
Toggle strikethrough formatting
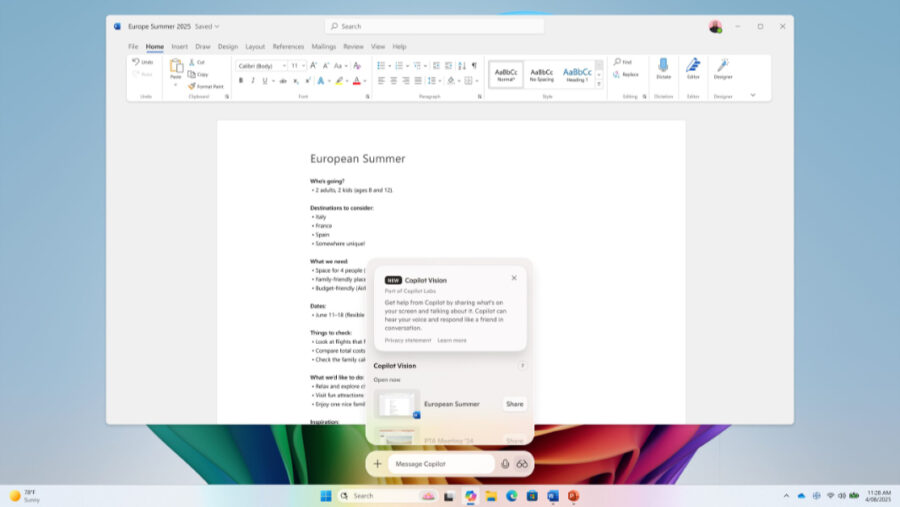pos(283,81)
